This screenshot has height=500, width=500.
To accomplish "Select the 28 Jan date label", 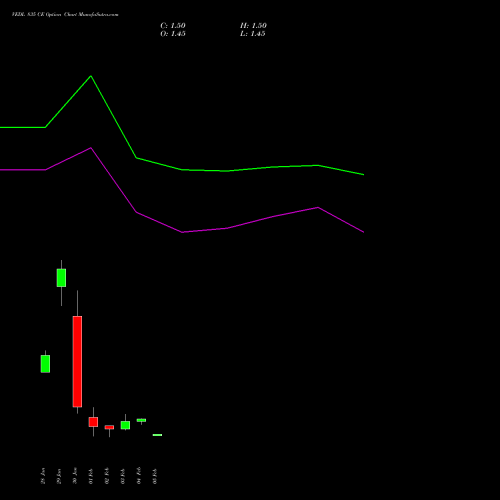I will [x=43, y=476].
